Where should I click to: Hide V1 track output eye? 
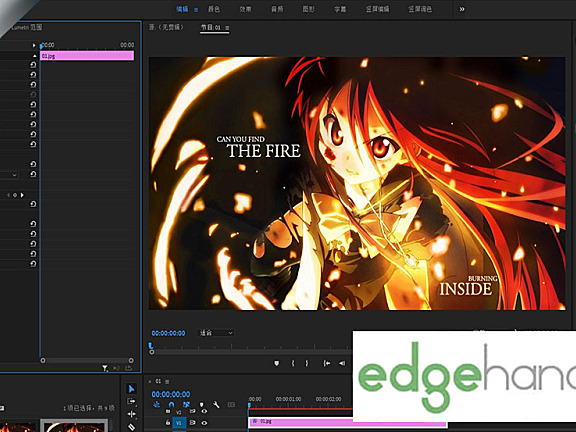pyautogui.click(x=204, y=423)
